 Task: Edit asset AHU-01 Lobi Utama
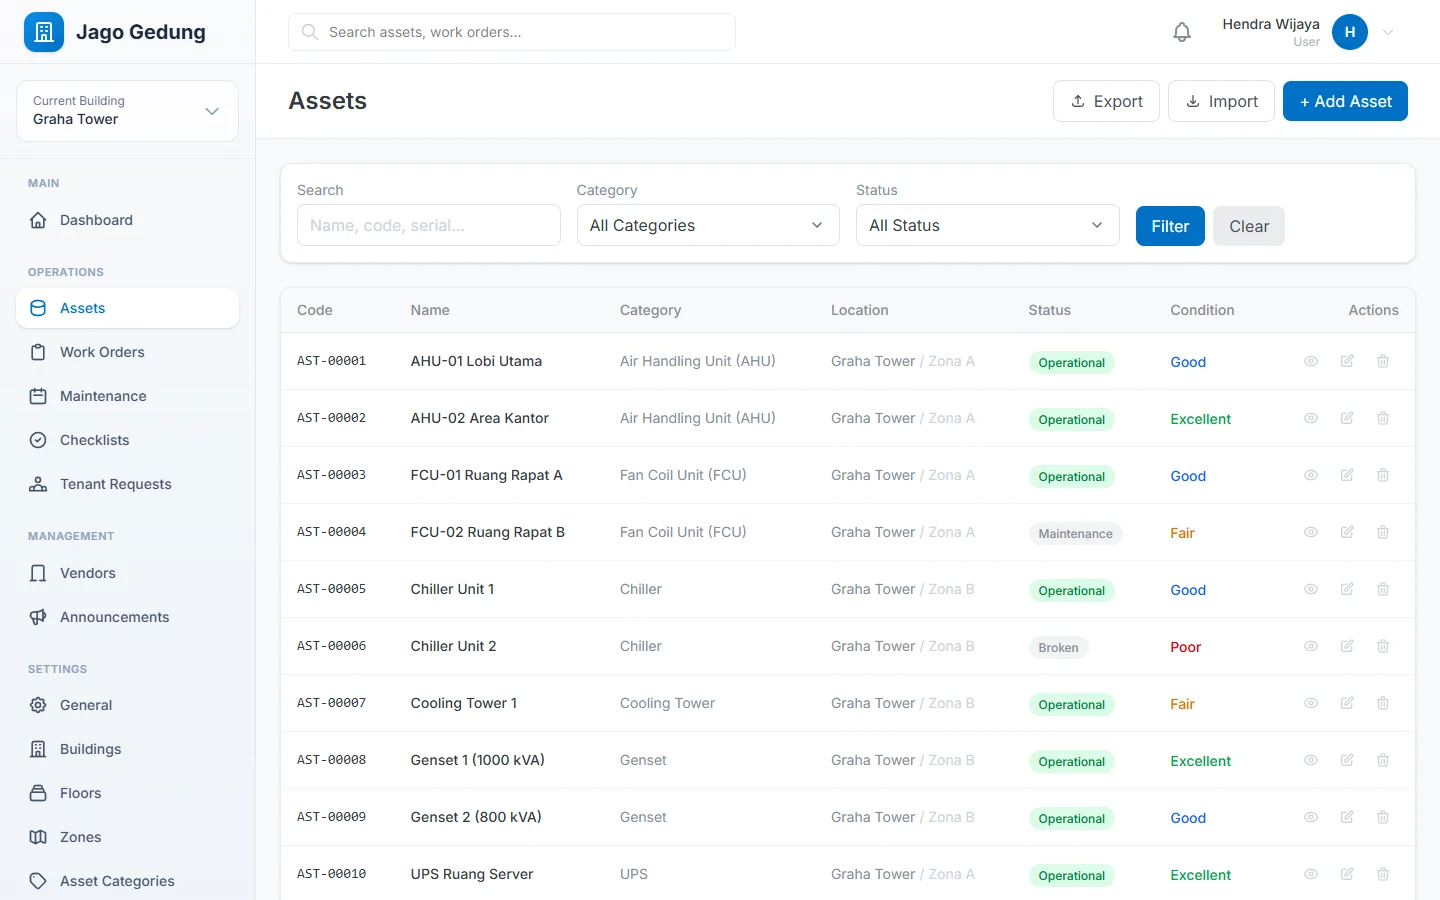1347,361
